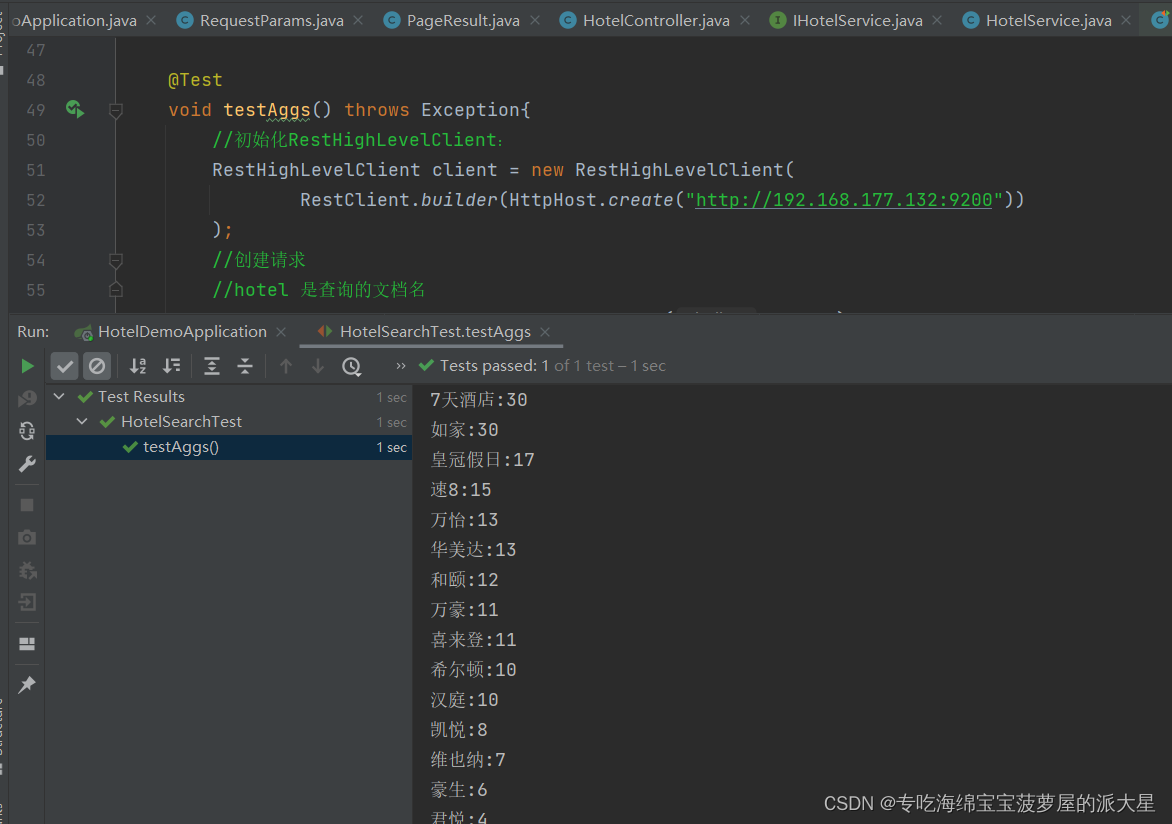Open run settings wrench icon

(x=27, y=464)
